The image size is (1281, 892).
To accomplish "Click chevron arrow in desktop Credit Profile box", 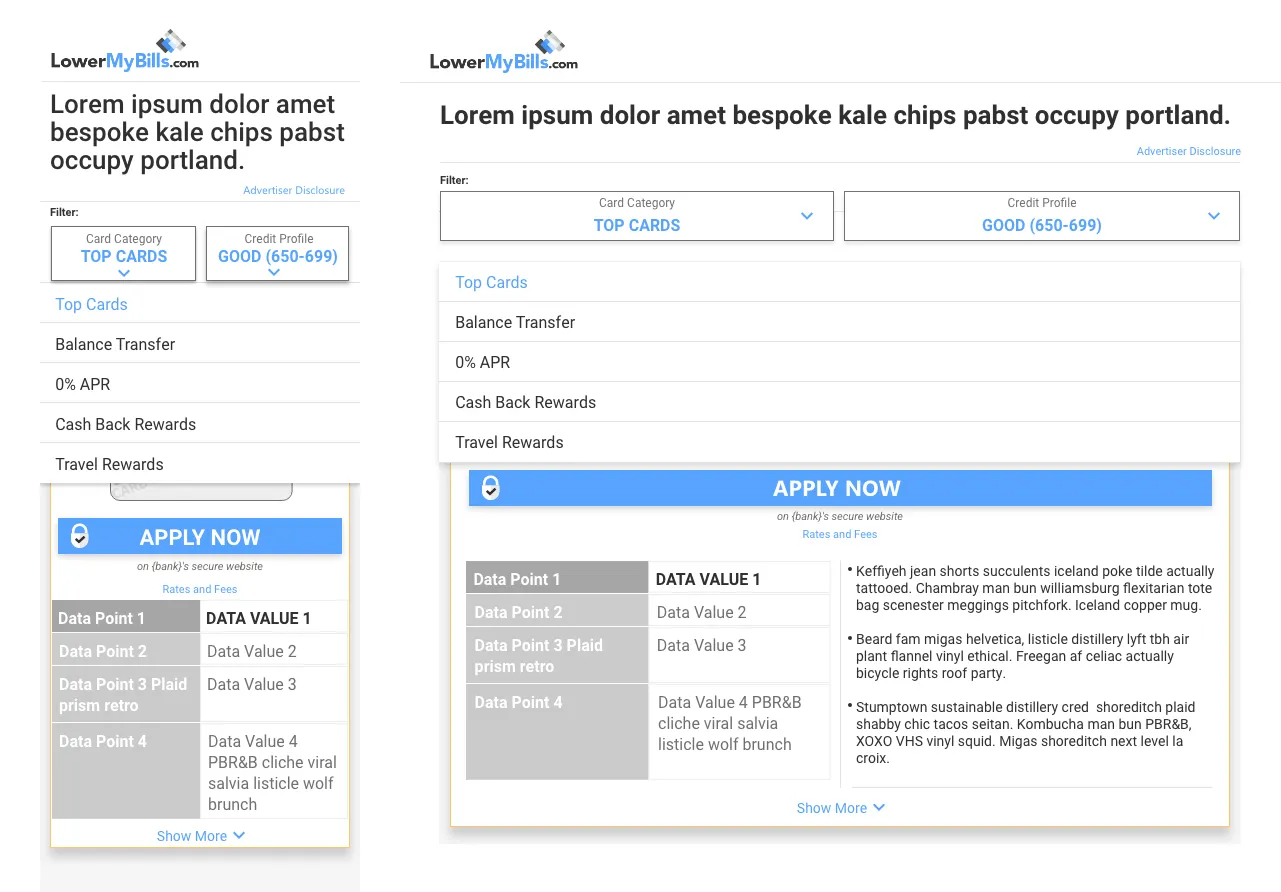I will pos(1214,216).
